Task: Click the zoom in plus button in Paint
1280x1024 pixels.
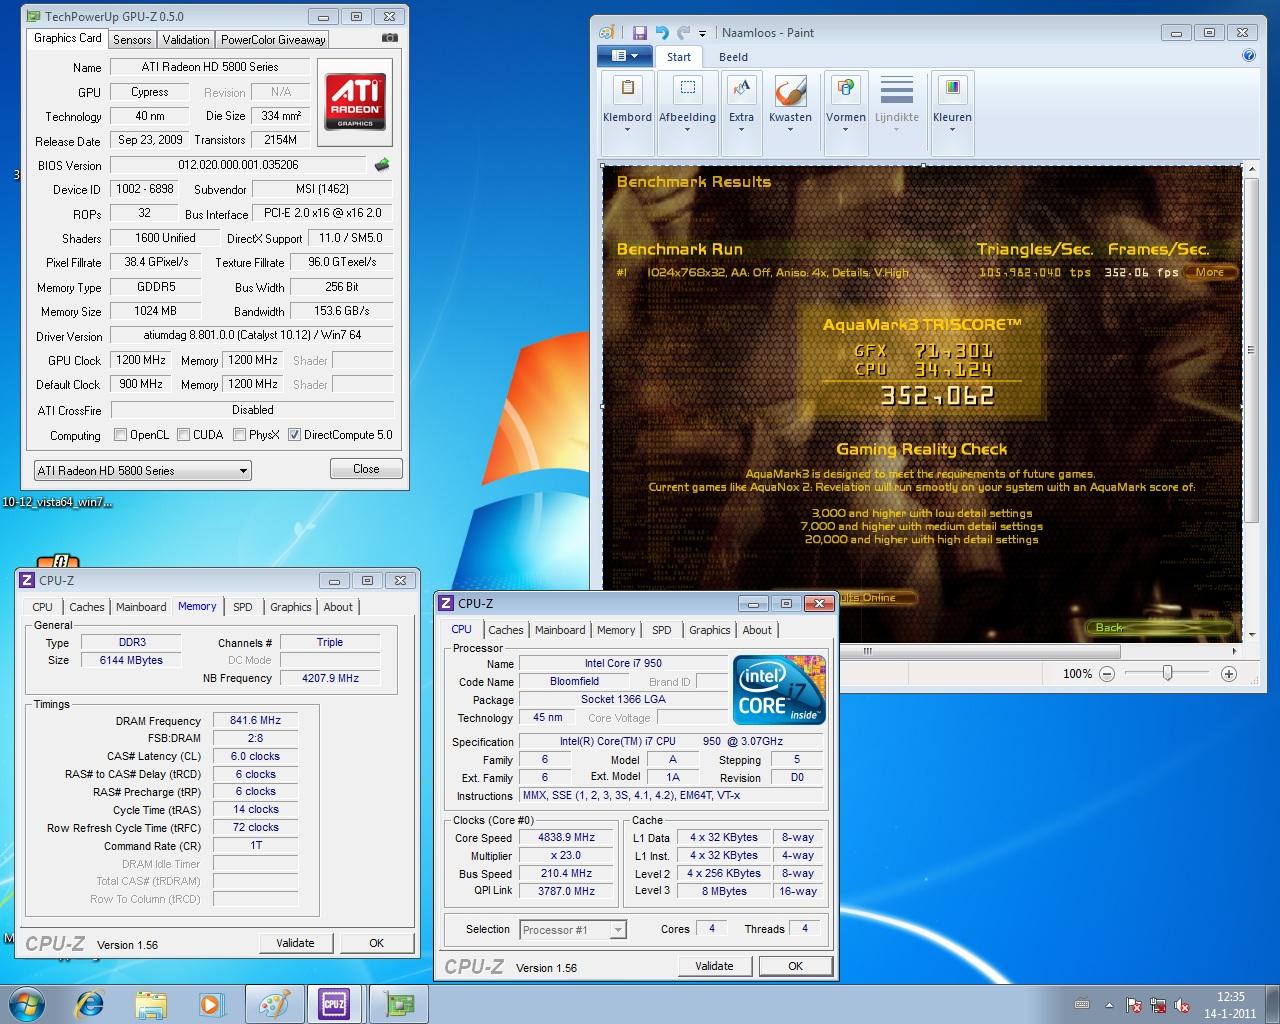Action: 1229,674
